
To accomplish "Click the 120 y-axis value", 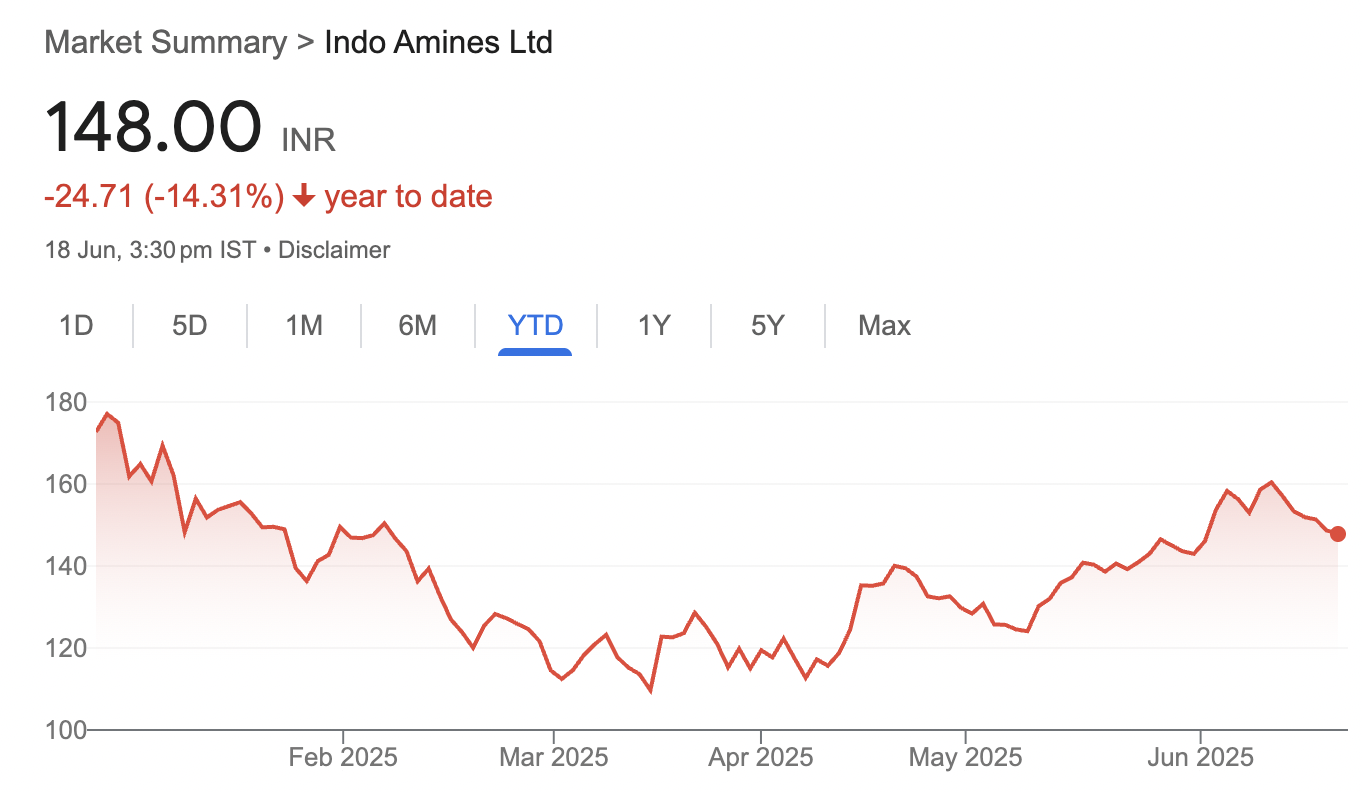I will (x=65, y=648).
